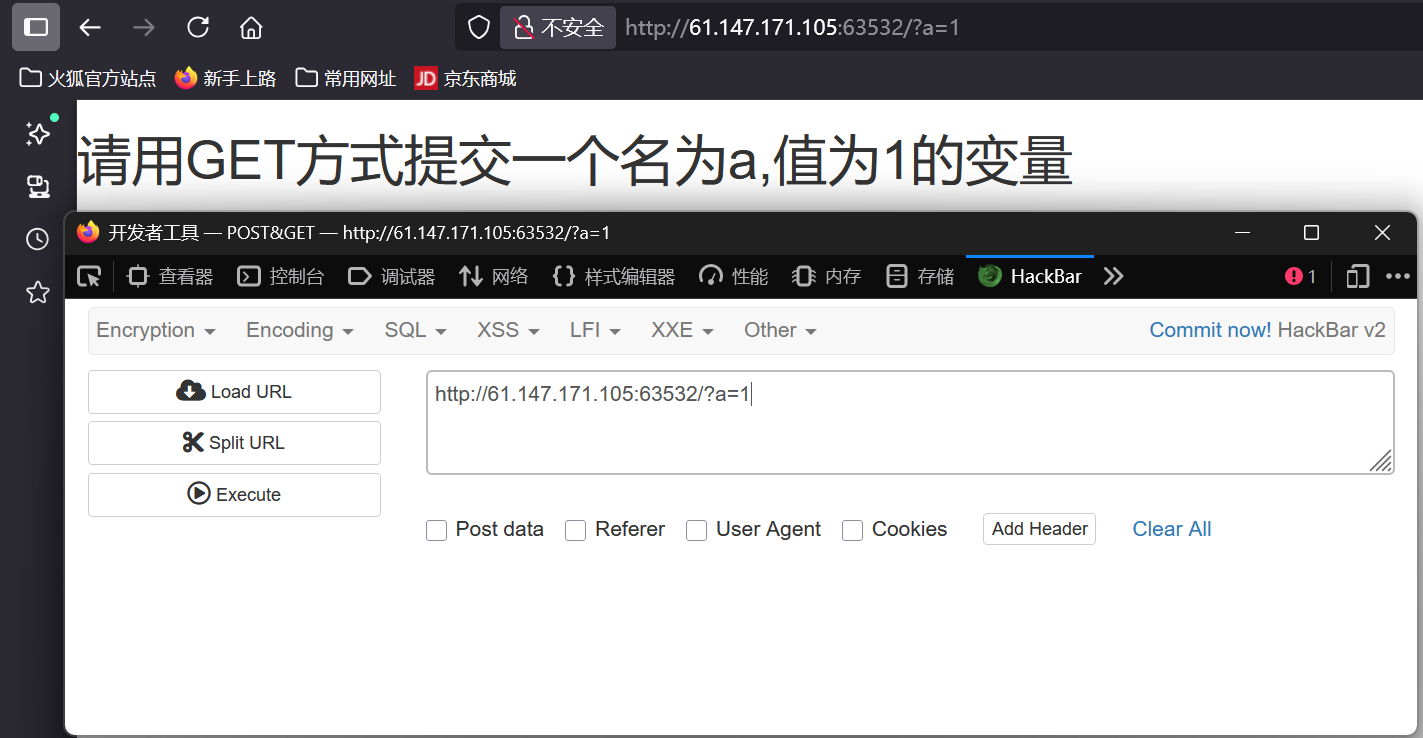Click inside the URL payload text area
The height and width of the screenshot is (738, 1423).
click(x=910, y=420)
